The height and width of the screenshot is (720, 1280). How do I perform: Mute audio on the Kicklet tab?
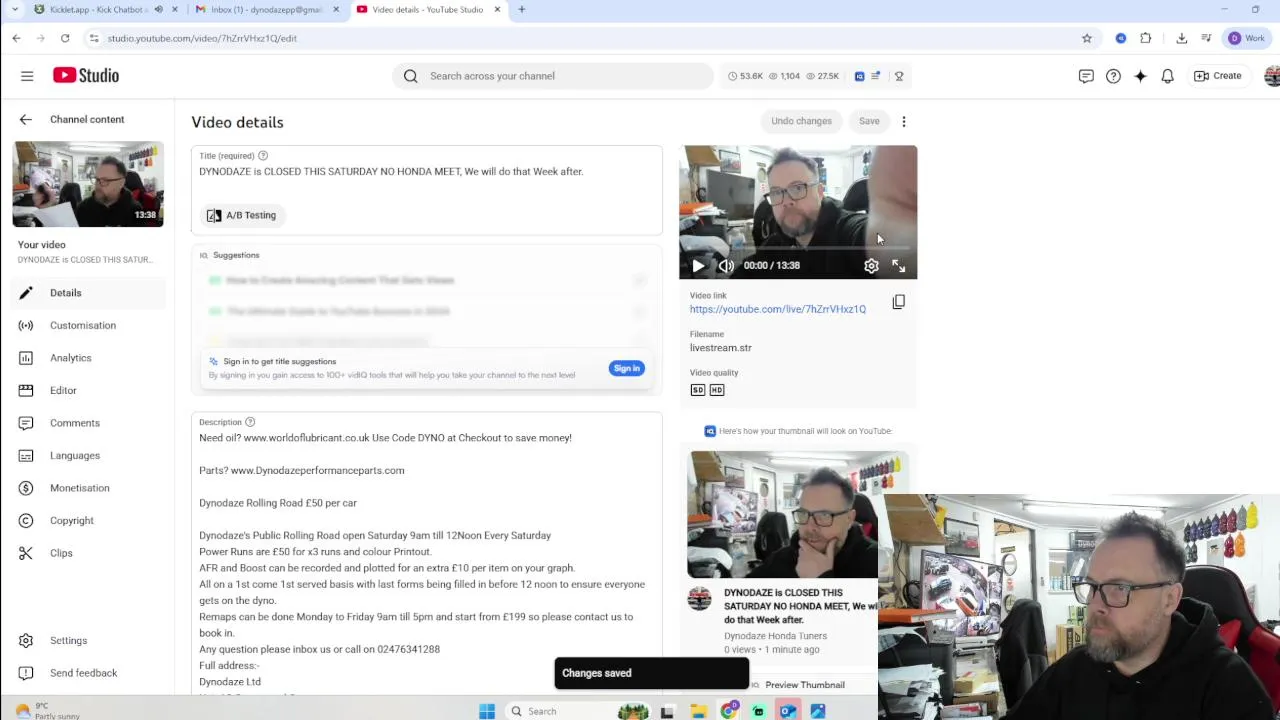(x=158, y=10)
